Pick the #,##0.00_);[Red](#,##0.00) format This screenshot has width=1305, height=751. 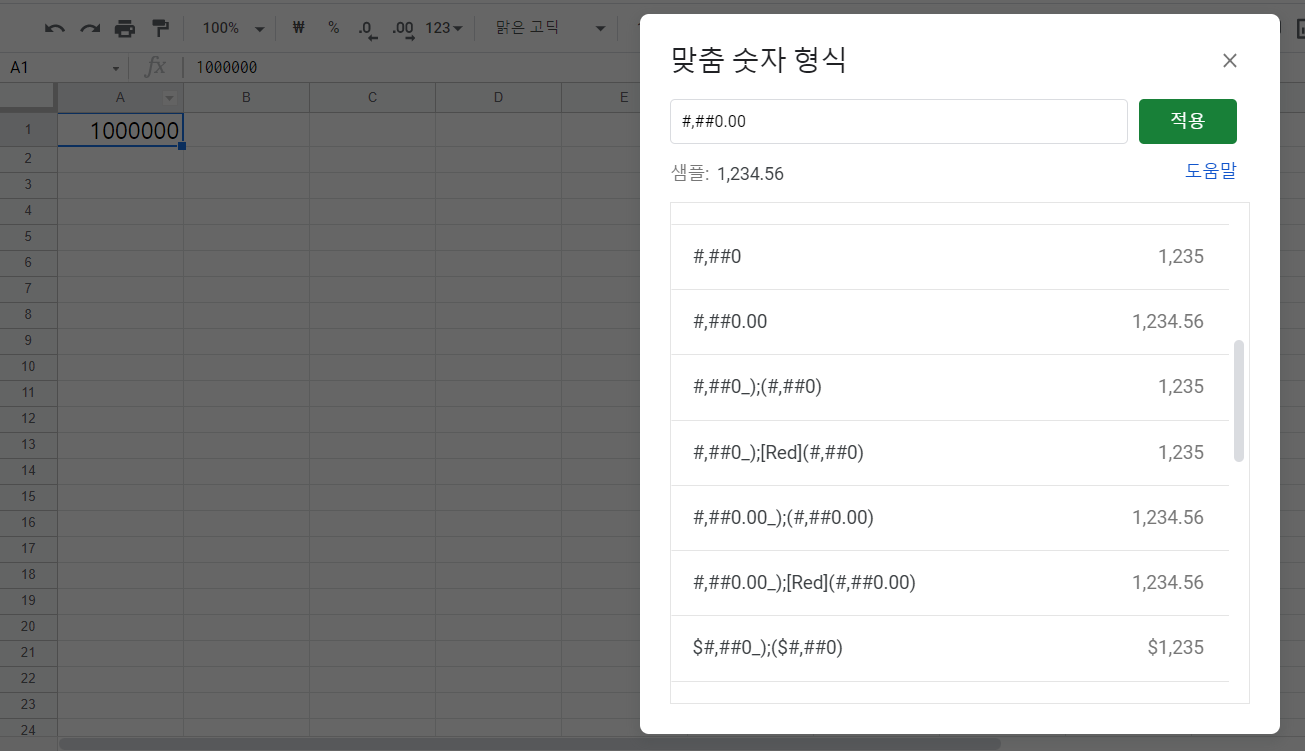pos(949,583)
